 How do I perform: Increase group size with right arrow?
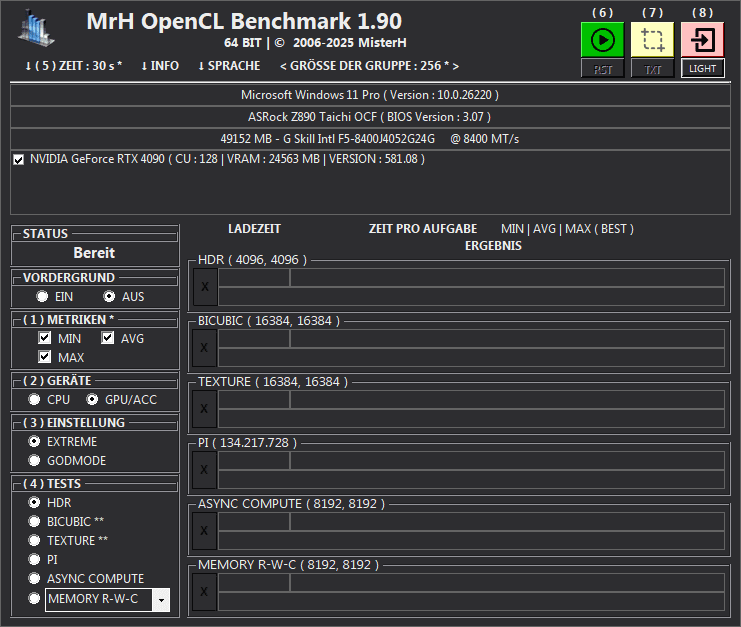tap(456, 66)
